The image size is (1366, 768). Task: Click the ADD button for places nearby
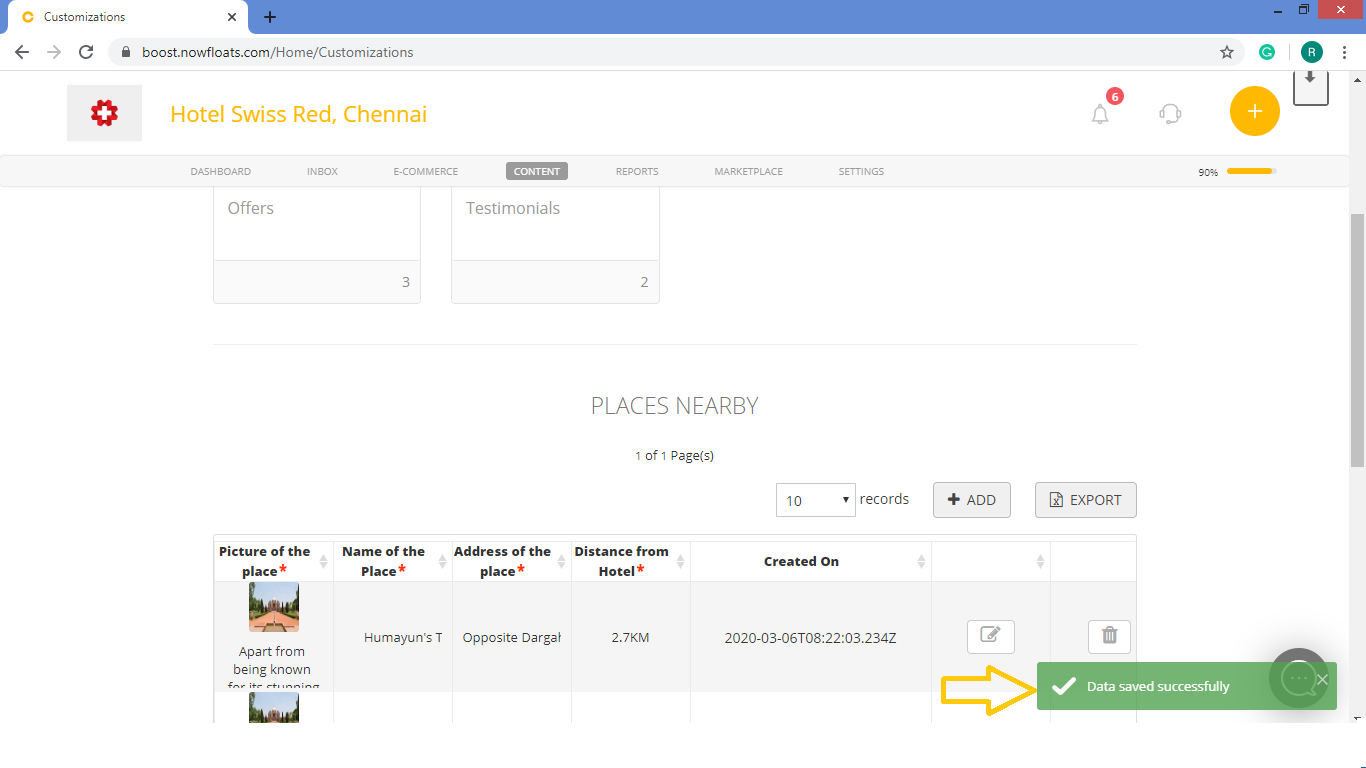coord(972,500)
